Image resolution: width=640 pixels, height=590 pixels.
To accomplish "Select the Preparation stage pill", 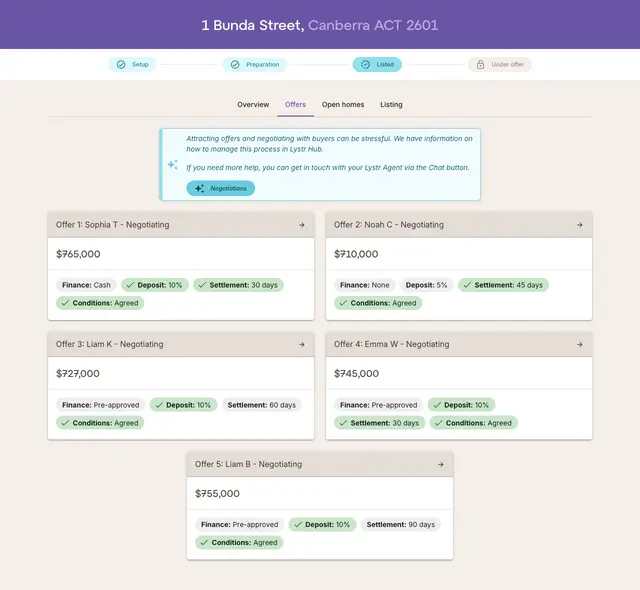I will click(255, 64).
